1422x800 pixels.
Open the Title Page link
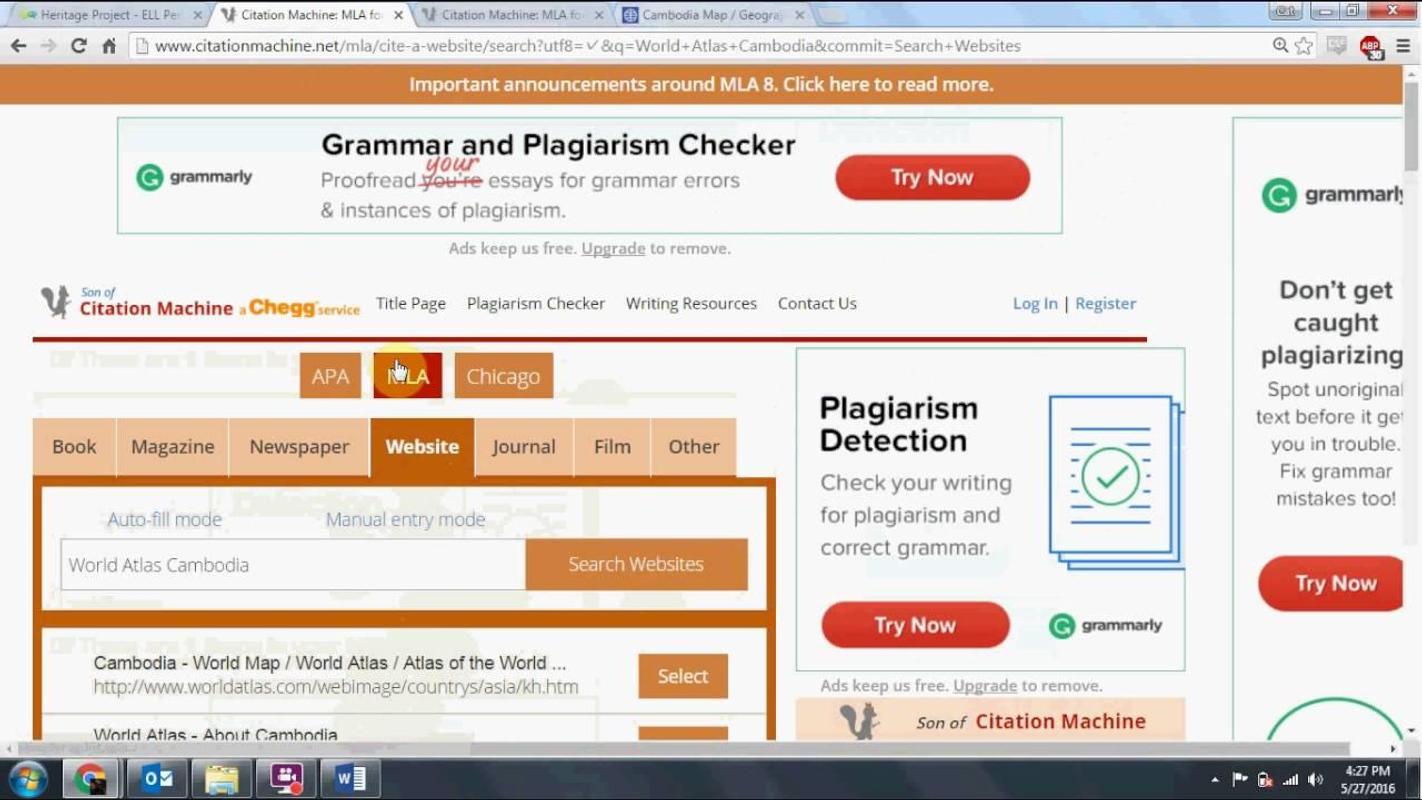(x=411, y=303)
